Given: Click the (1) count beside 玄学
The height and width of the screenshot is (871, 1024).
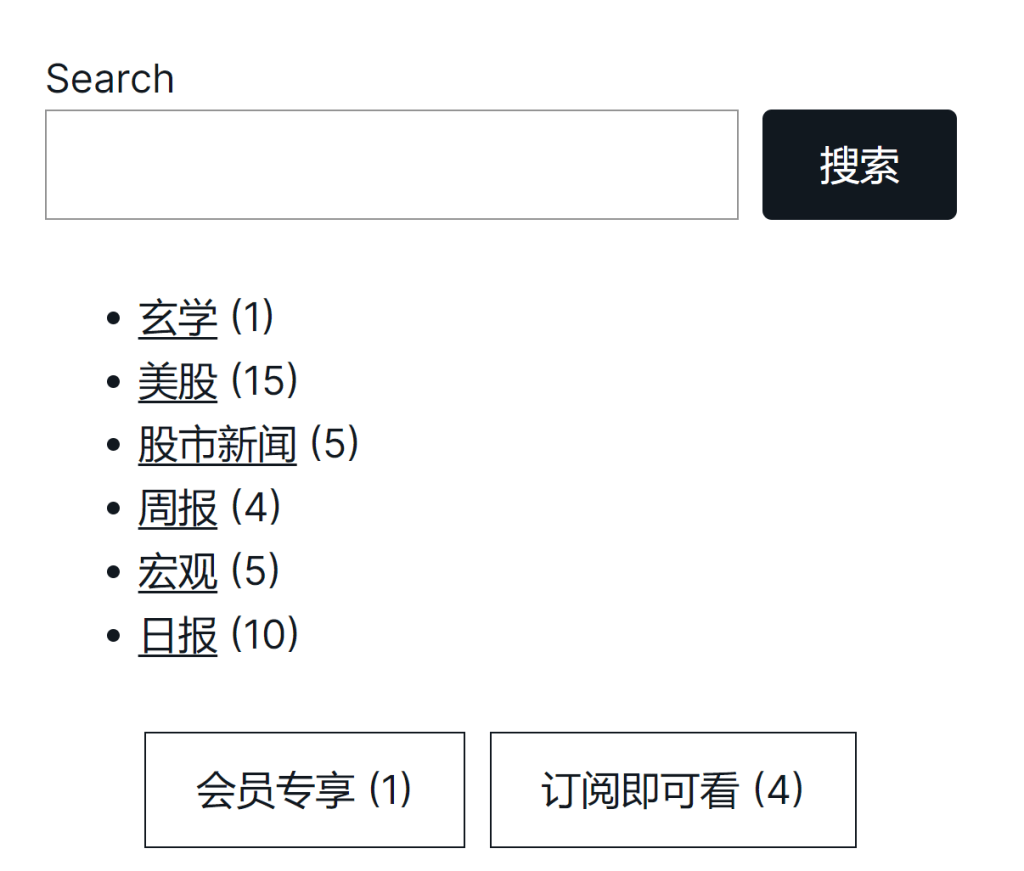Looking at the screenshot, I should tap(252, 318).
